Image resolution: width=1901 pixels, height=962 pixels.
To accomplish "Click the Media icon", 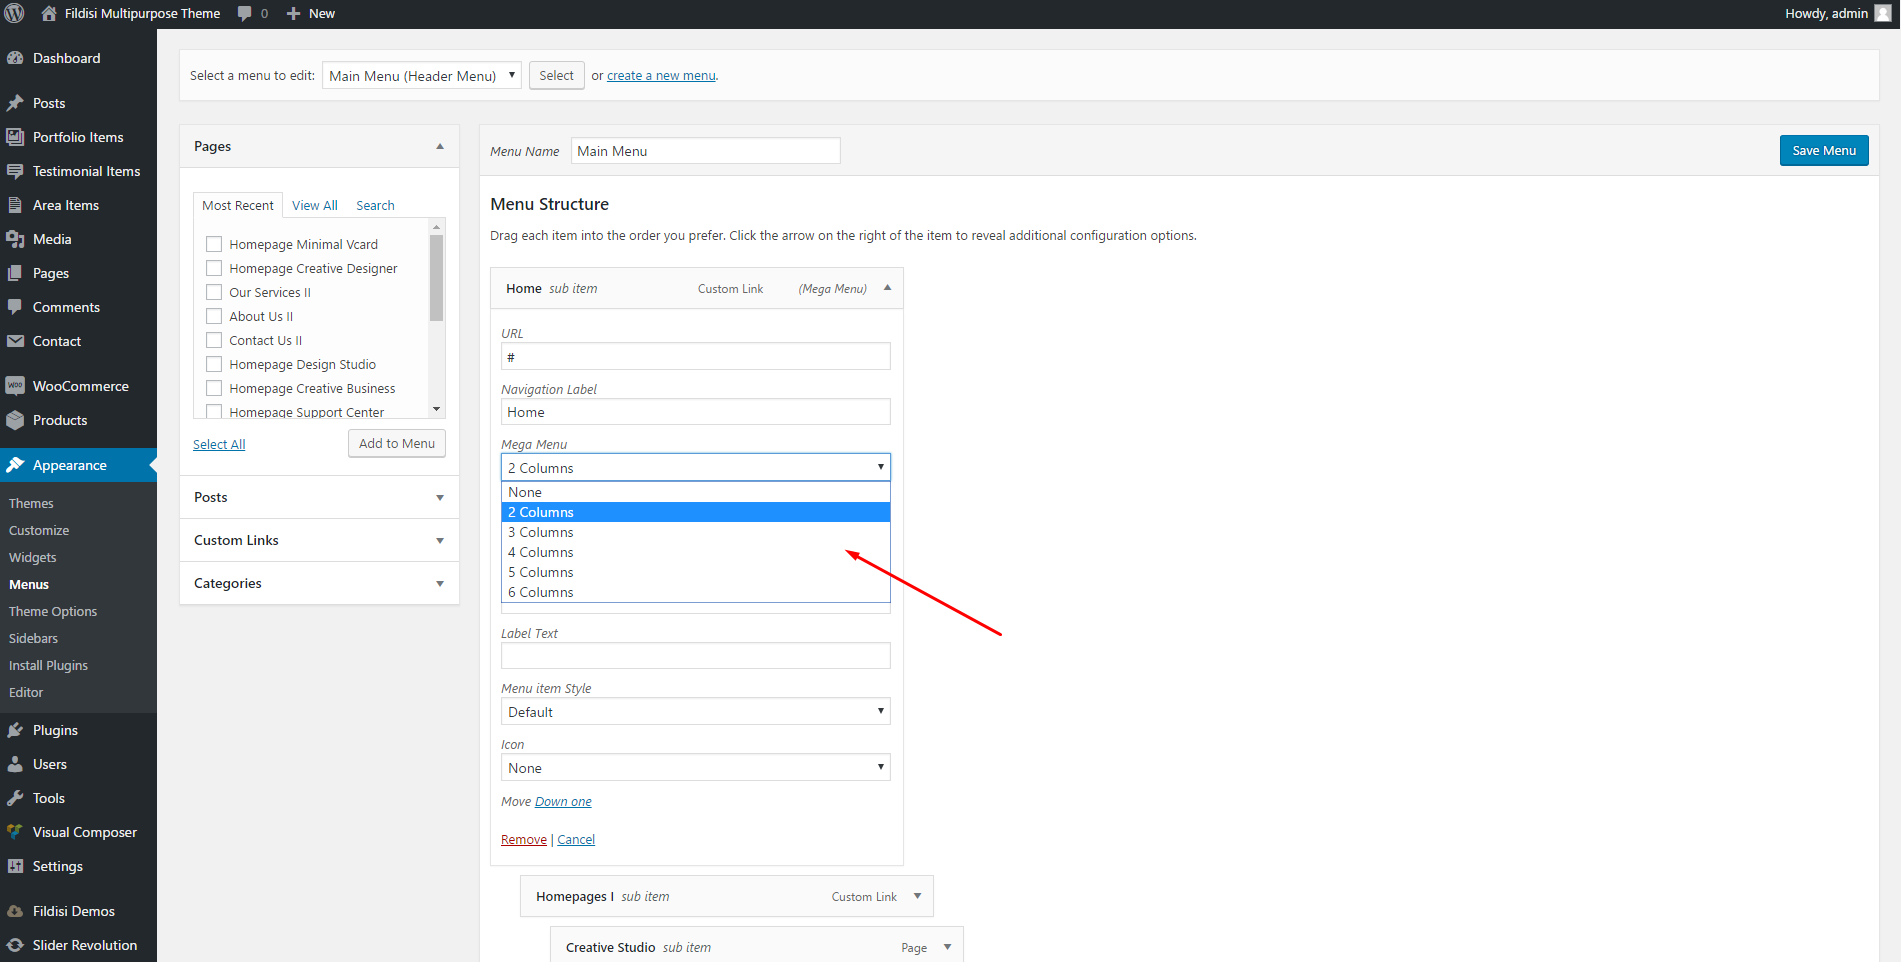I will [x=15, y=239].
